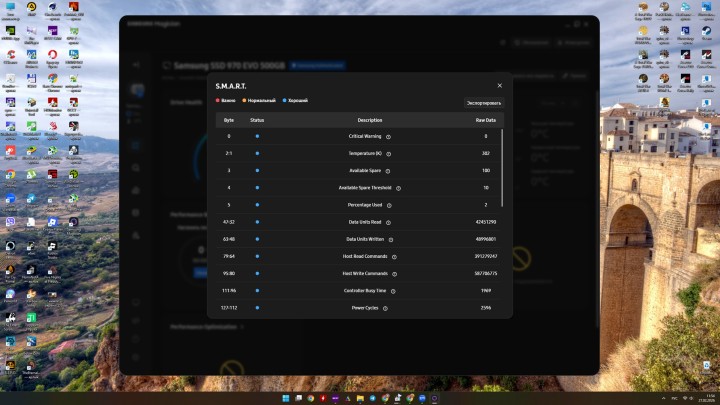Image resolution: width=720 pixels, height=405 pixels.
Task: Open Windows Start menu on taskbar
Action: pos(286,398)
